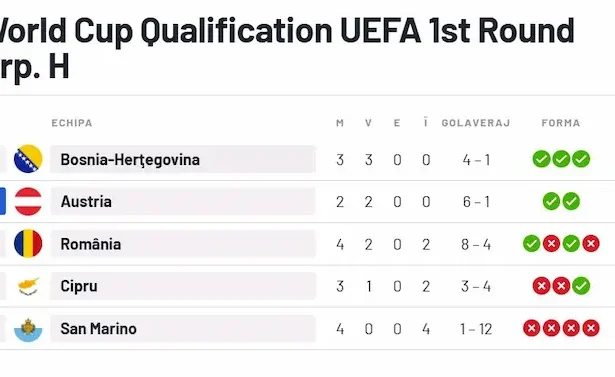Click the San Marino flag icon
Viewport: 615px width, 377px height.
click(x=28, y=329)
